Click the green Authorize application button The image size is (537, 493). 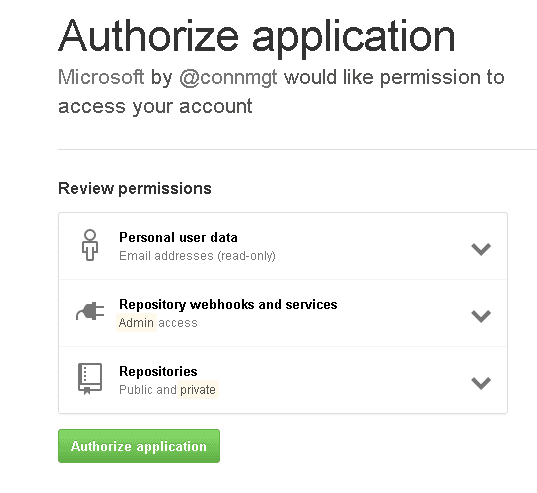click(139, 446)
